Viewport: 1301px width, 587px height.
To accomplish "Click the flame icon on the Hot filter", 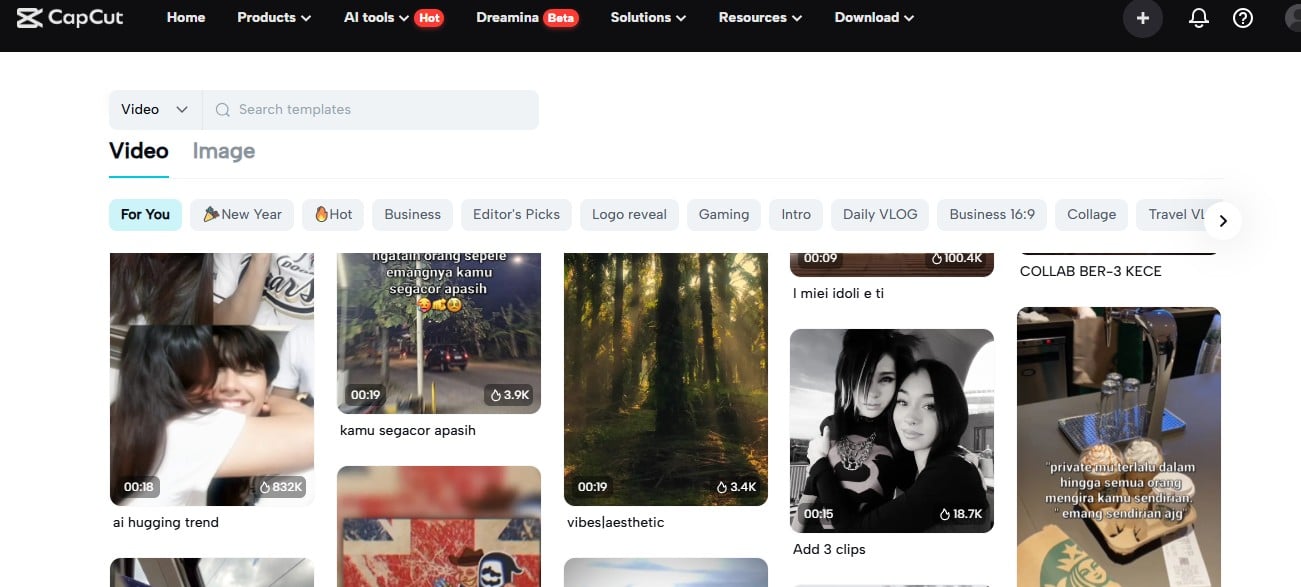I will pyautogui.click(x=322, y=214).
